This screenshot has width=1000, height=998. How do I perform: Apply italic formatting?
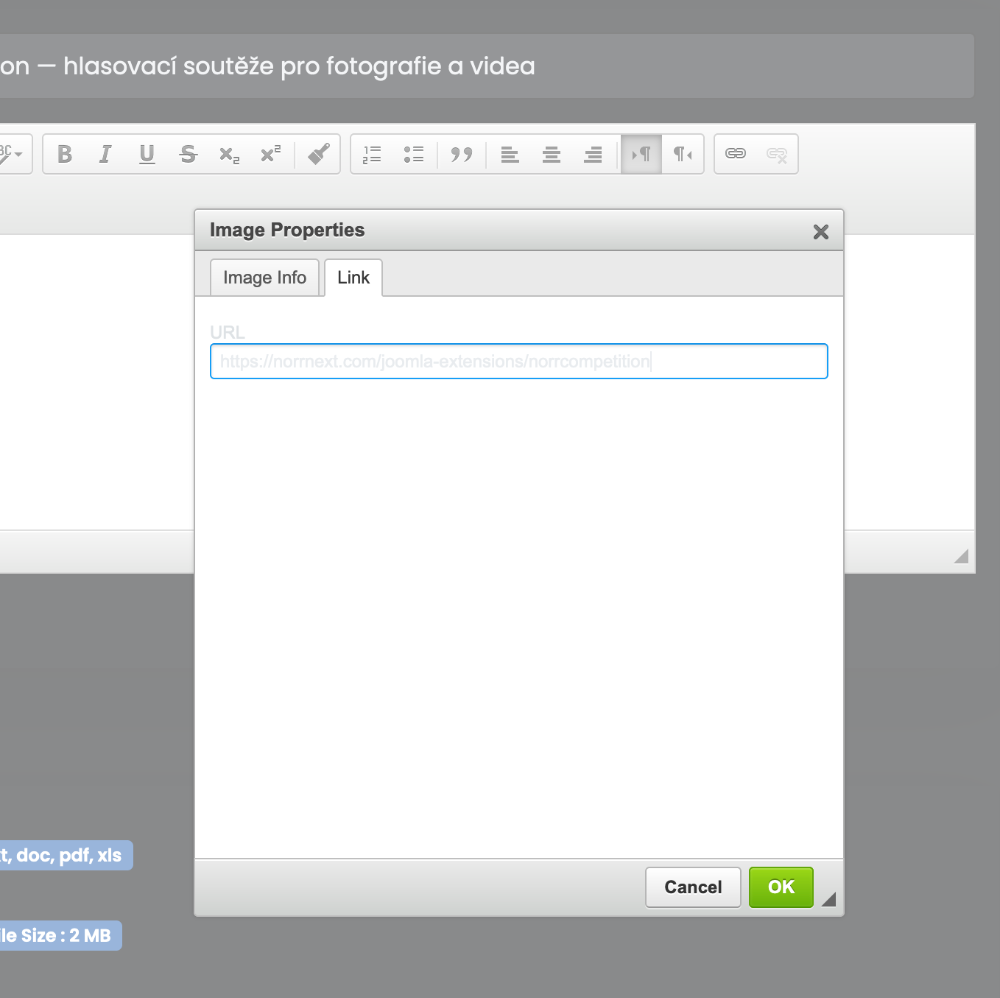(x=105, y=154)
